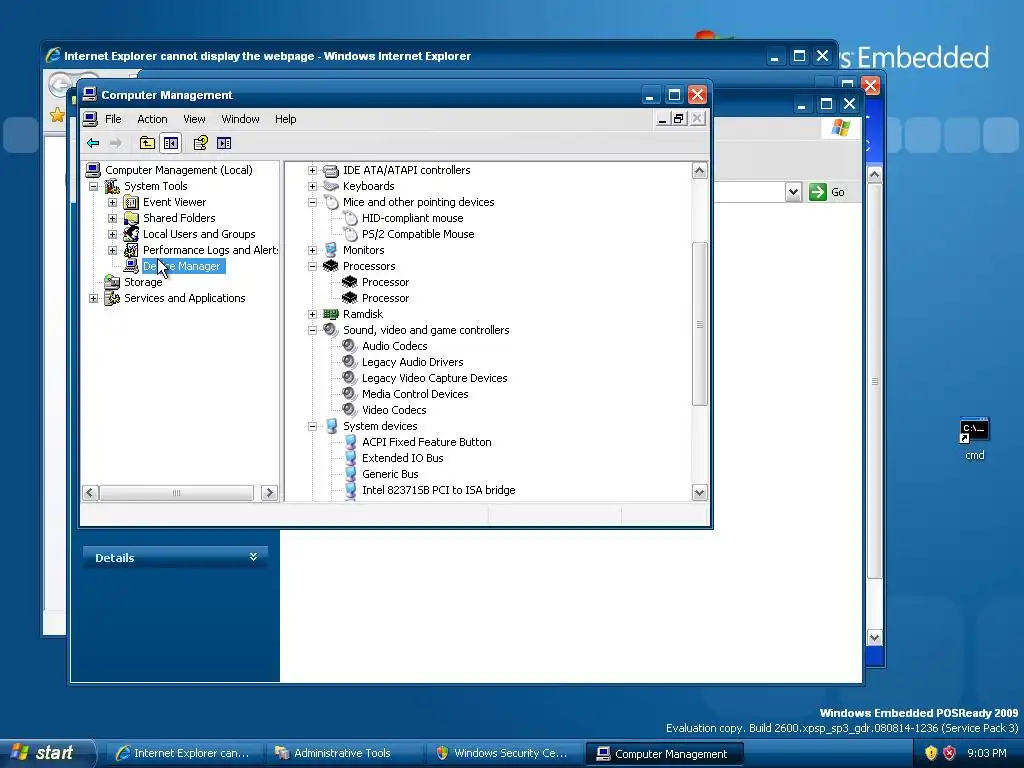The image size is (1024, 768).
Task: Click the IDE ATA/ATAPI controllers icon
Action: click(331, 170)
